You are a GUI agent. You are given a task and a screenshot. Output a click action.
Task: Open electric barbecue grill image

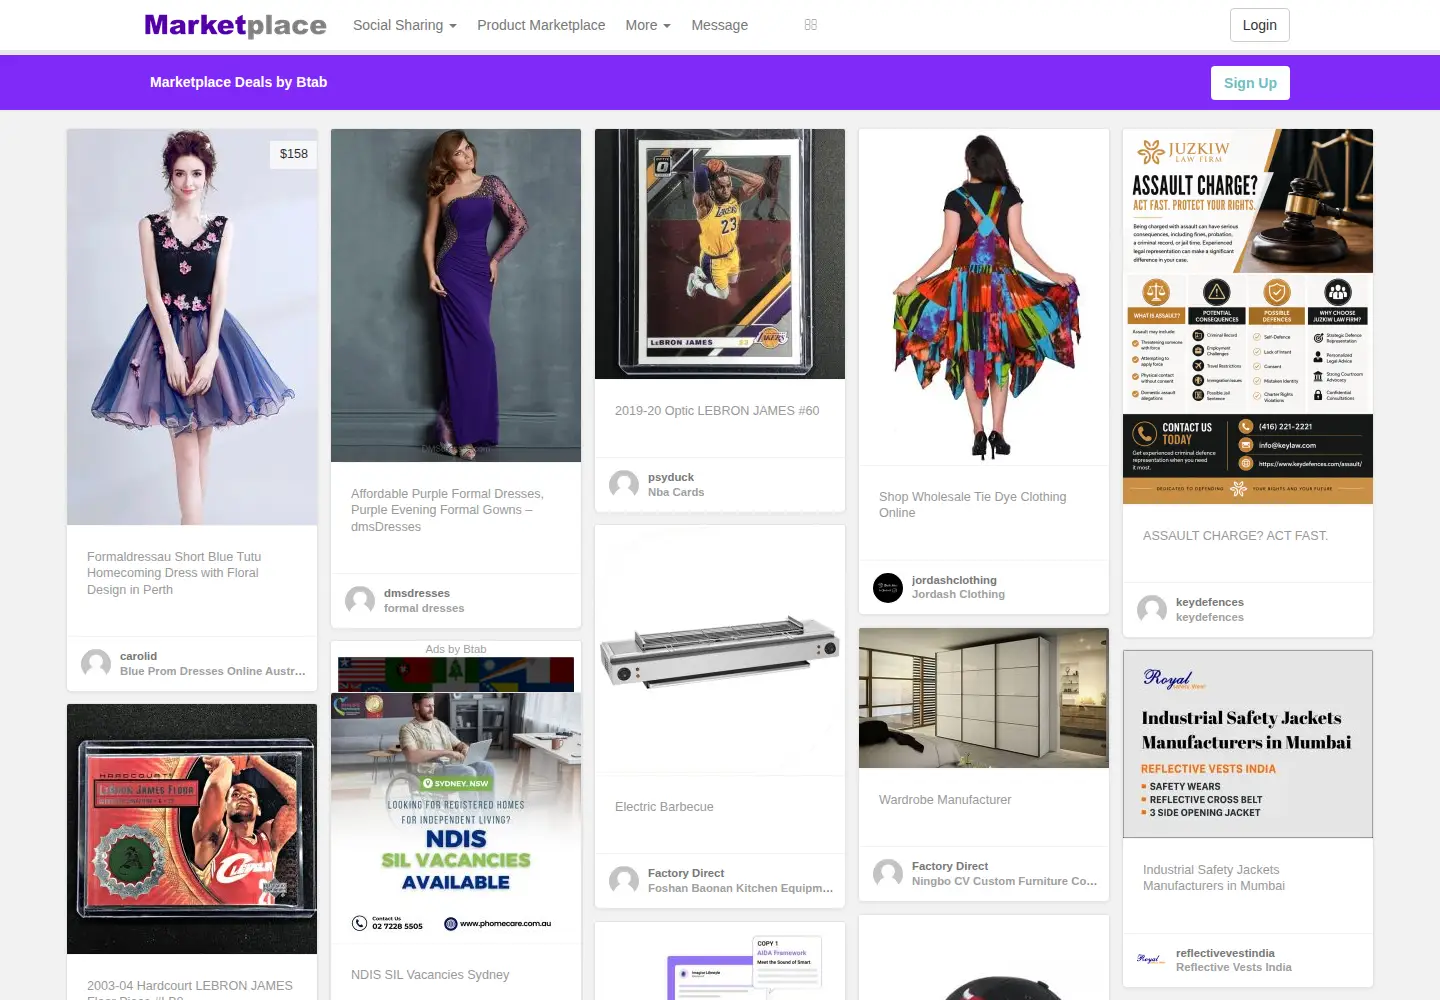pos(720,650)
